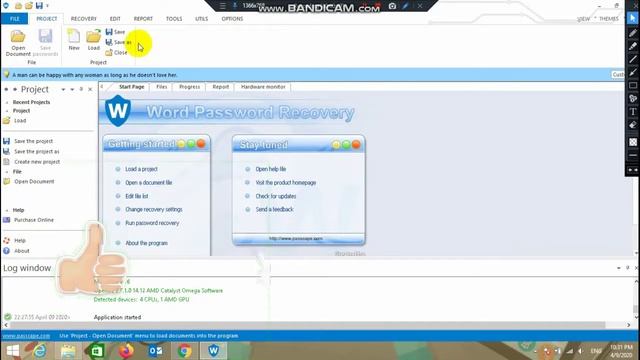Open the Log window dropdown arrow

coord(619,268)
